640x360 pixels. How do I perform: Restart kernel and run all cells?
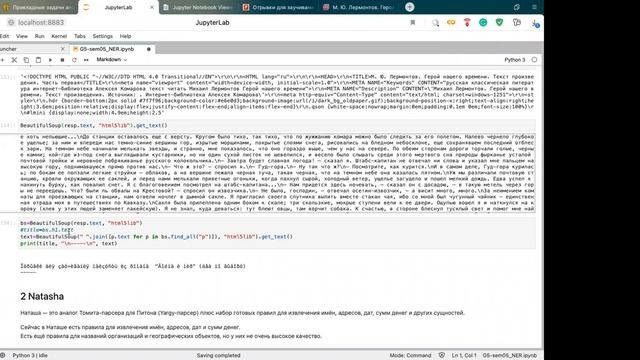pyautogui.click(x=86, y=60)
